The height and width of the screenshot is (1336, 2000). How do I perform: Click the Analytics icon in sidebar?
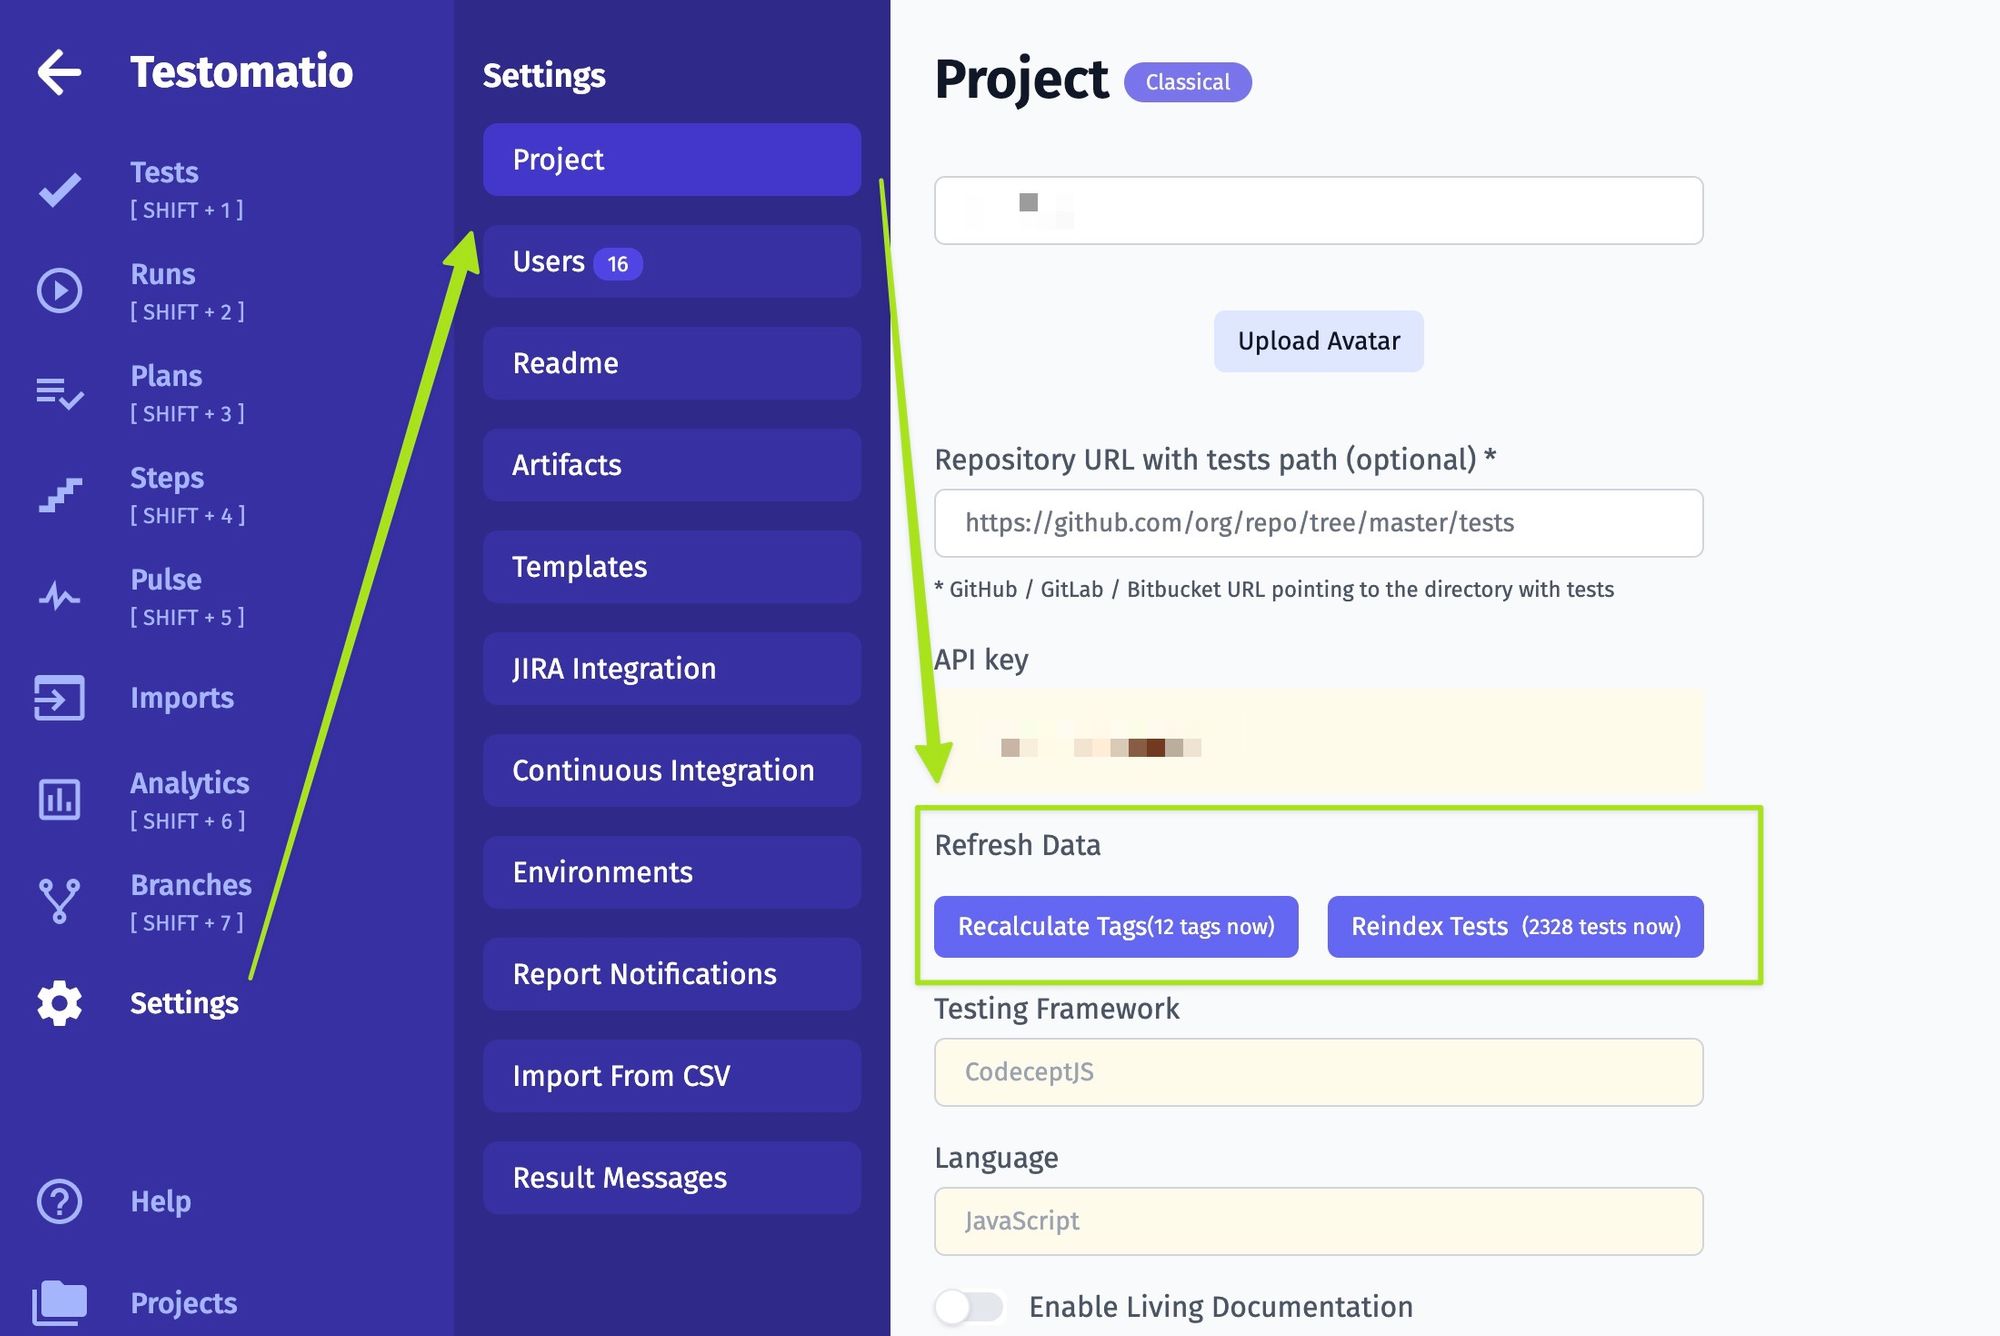[60, 798]
